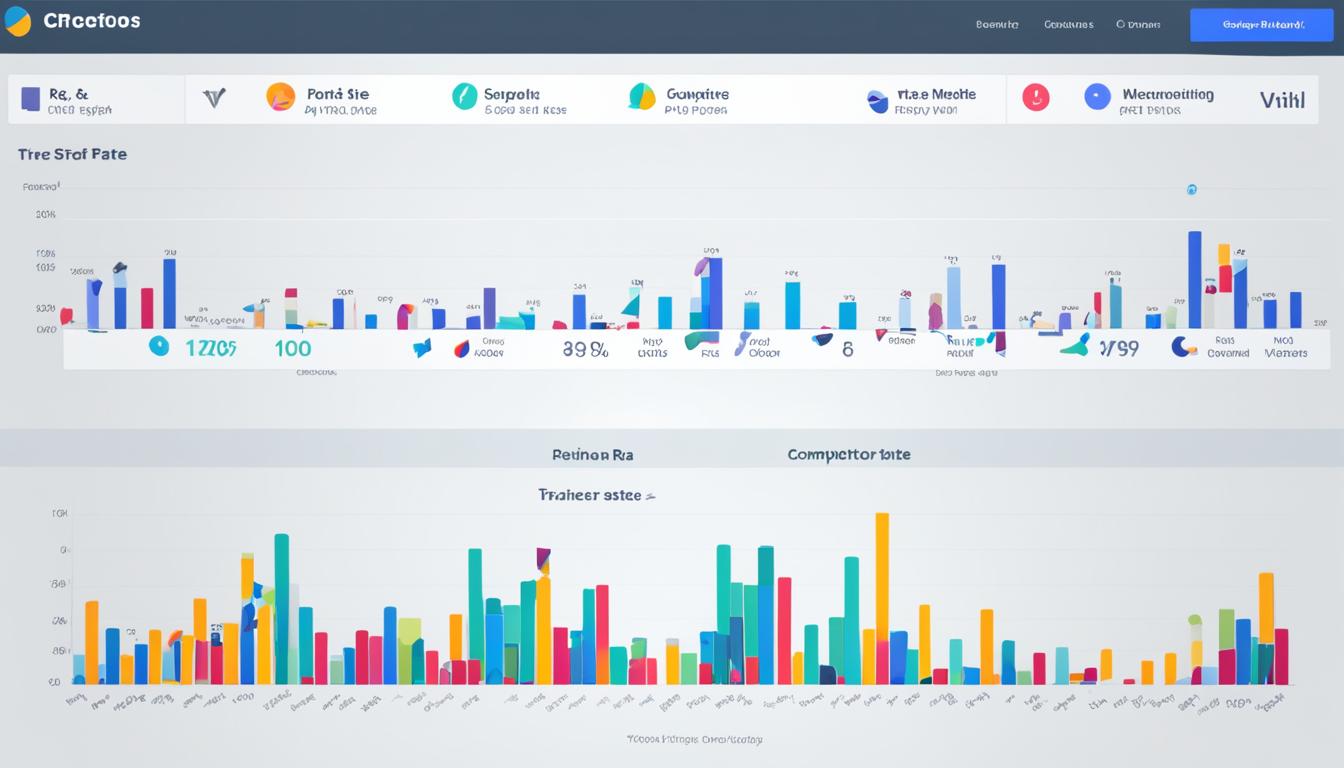Switch to the 'Compertor tate' tab

tap(849, 454)
